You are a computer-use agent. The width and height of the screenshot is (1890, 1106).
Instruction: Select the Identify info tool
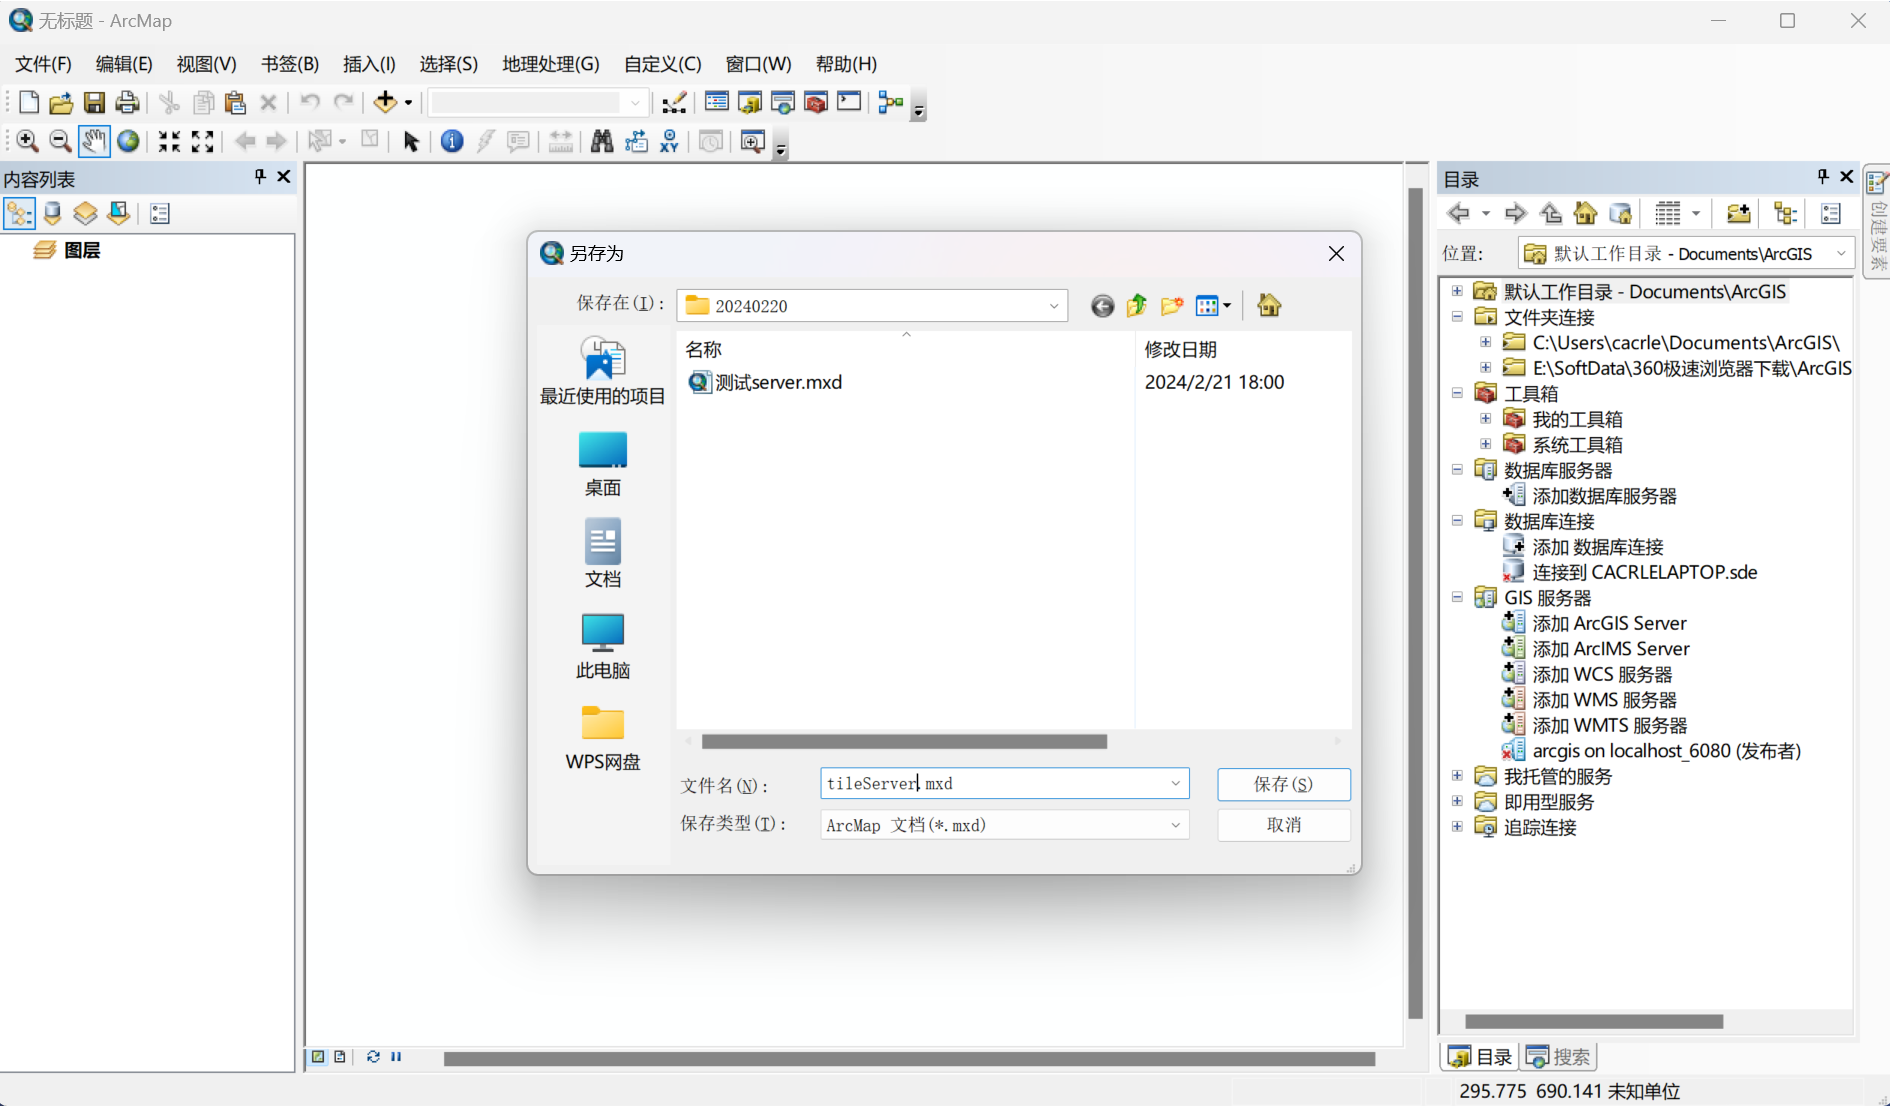452,141
